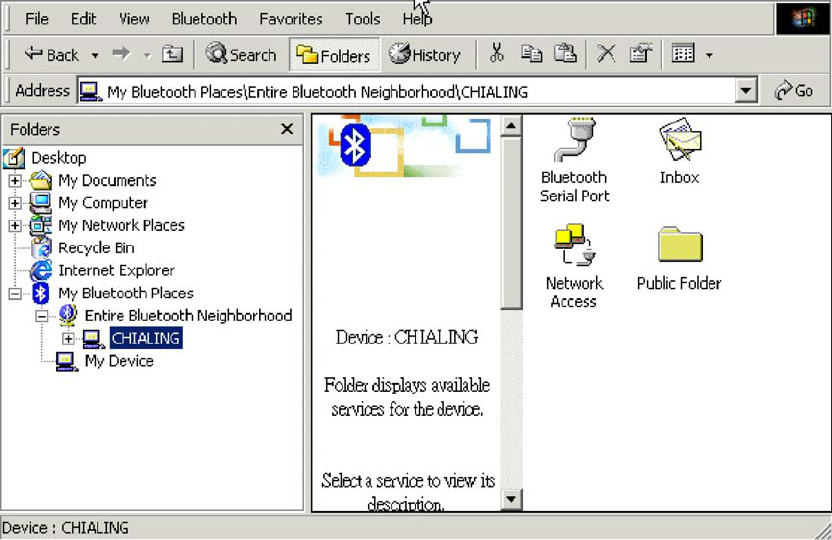
Task: Click the History button
Action: click(x=424, y=55)
